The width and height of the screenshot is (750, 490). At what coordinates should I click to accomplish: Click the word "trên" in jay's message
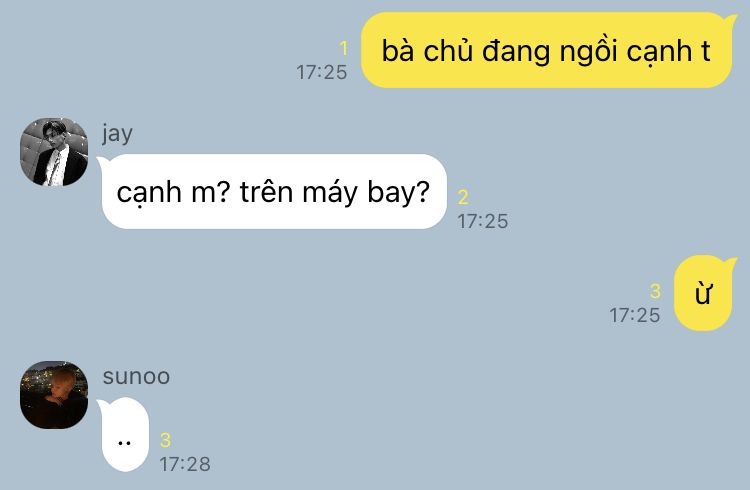point(266,191)
